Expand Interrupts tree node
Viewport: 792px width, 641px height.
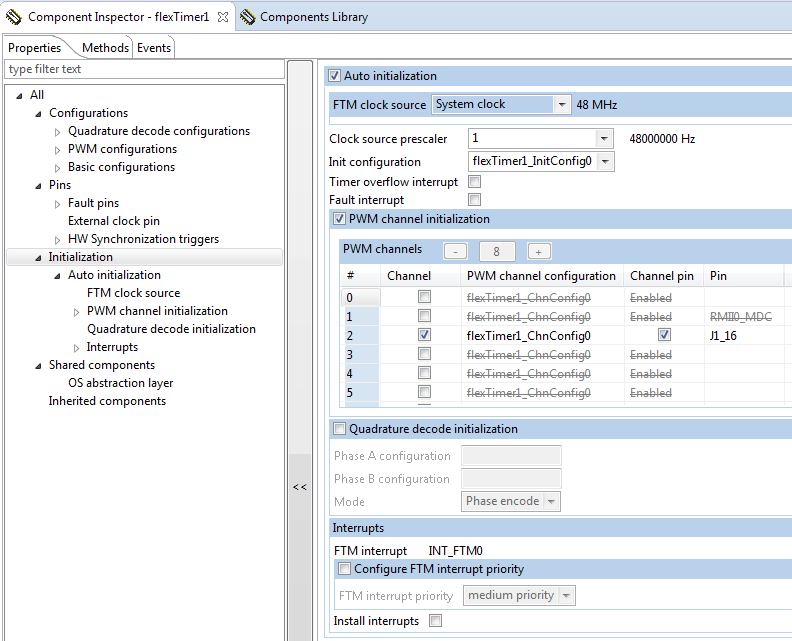pyautogui.click(x=77, y=348)
